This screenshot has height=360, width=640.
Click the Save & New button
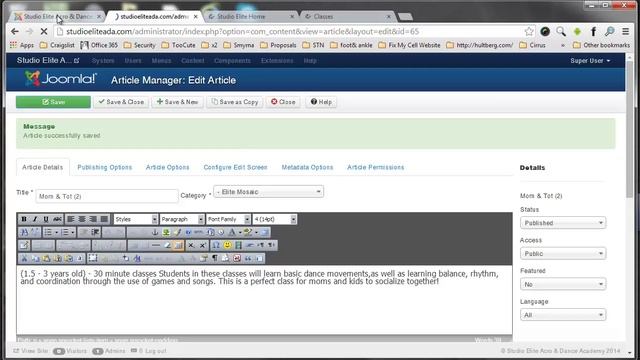[178, 102]
